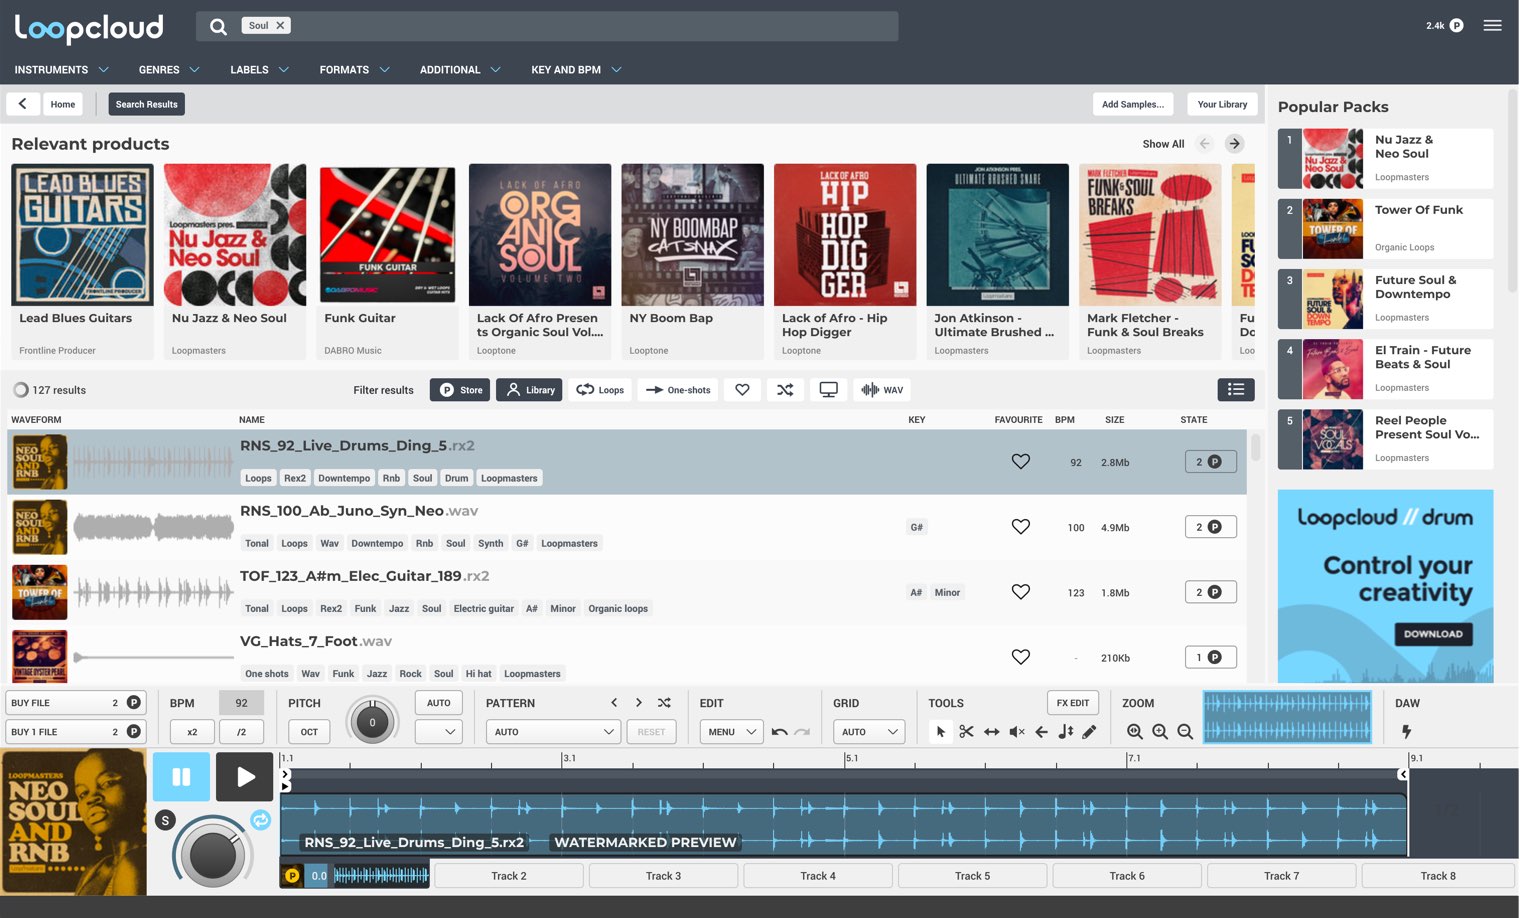The width and height of the screenshot is (1520, 918).
Task: Expand the Genres dropdown
Action: (169, 70)
